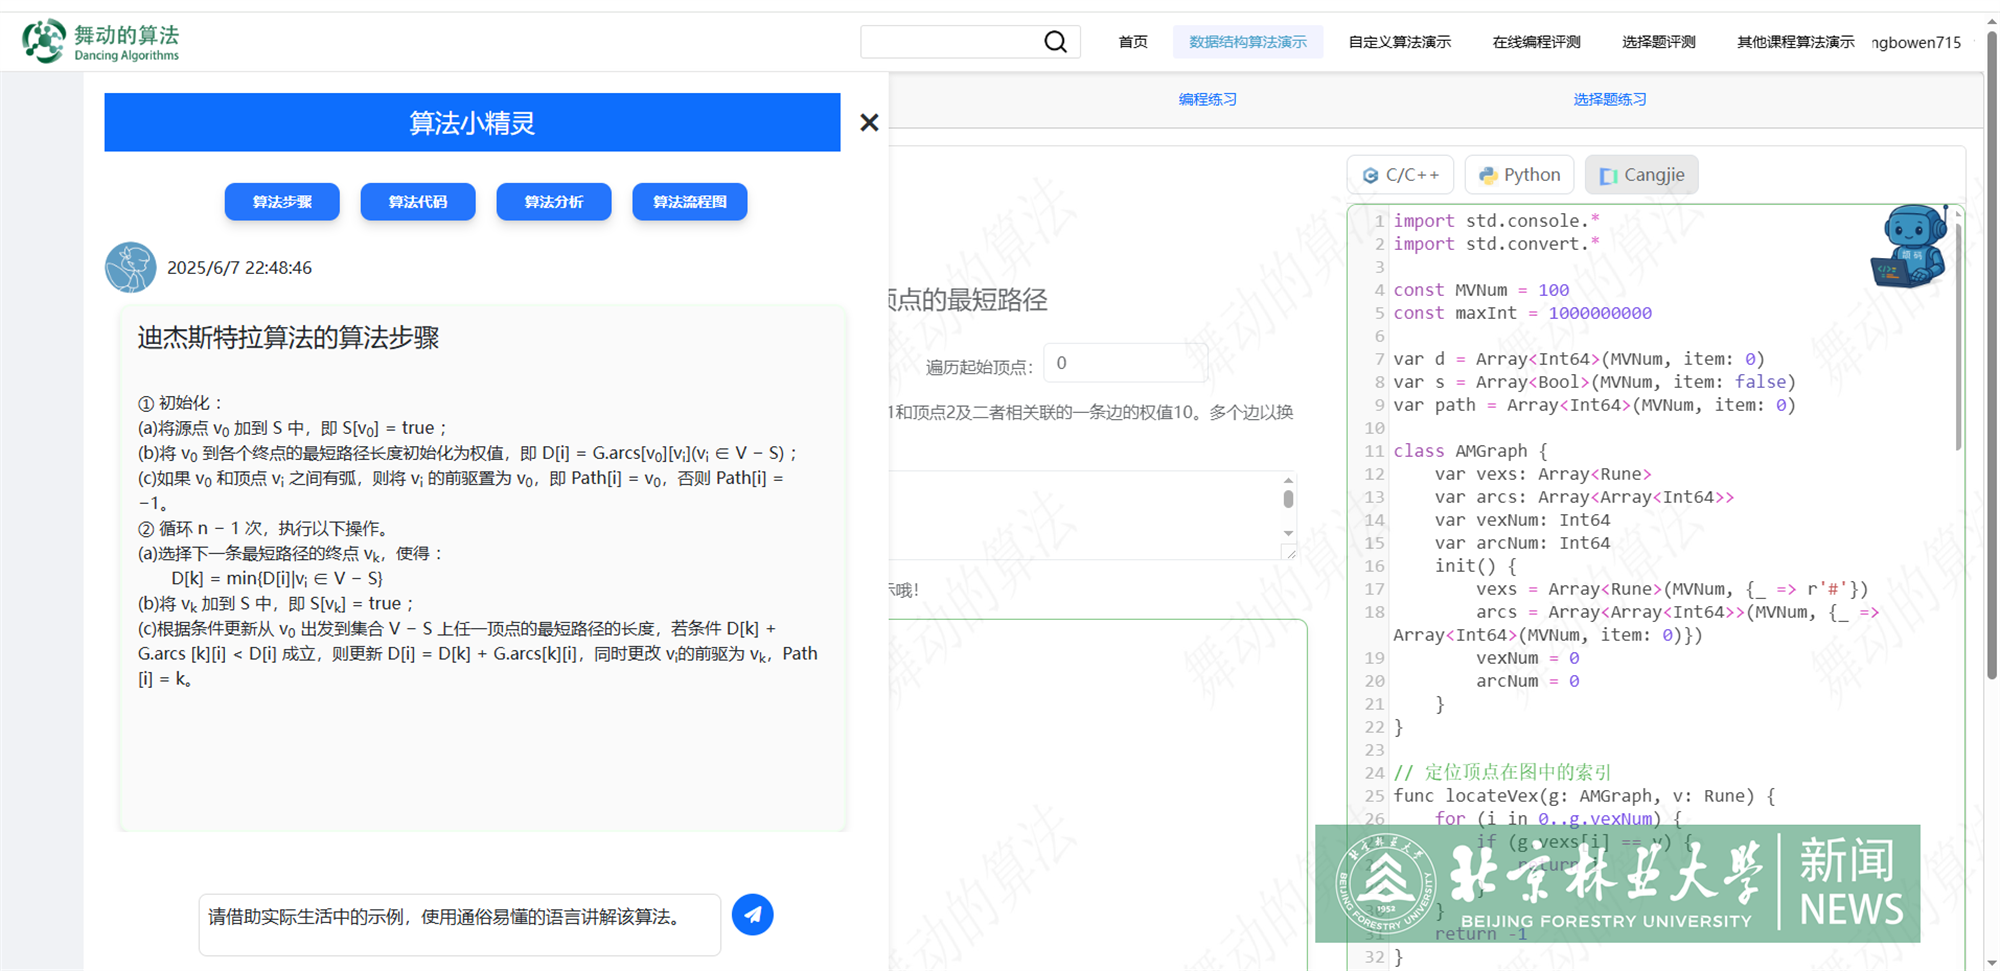
Task: Open 算法分析 in the assistant
Action: 554,202
